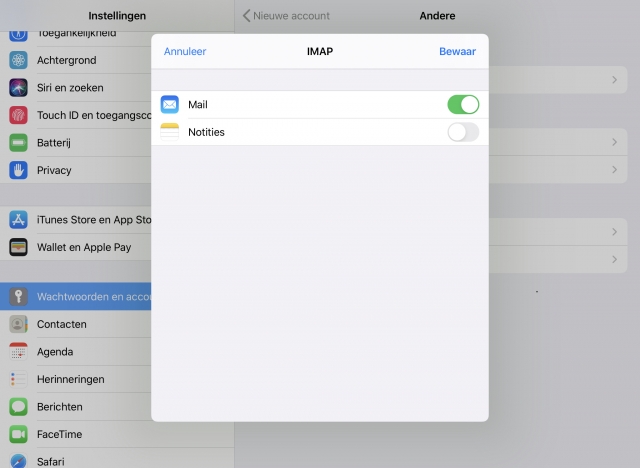Open FaceTime label in sidebar
640x468 pixels.
(x=60, y=434)
